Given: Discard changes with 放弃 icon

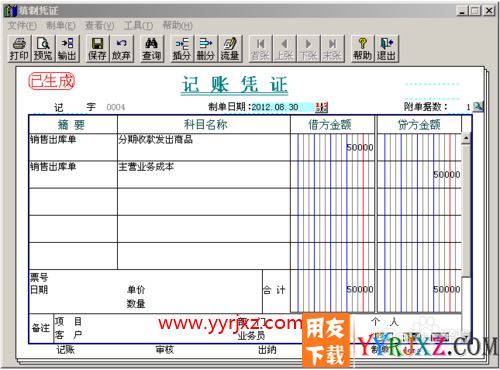Looking at the screenshot, I should point(121,49).
